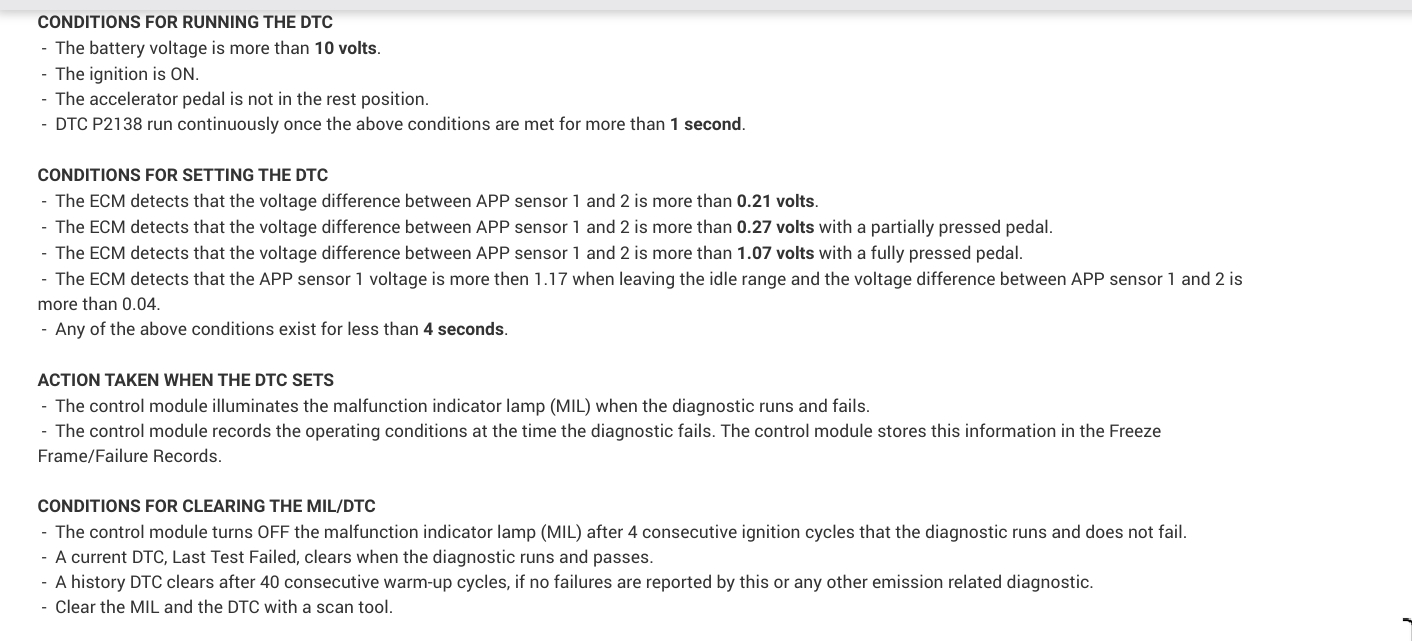This screenshot has width=1412, height=641.
Task: Click the "ACTION TAKEN WHEN THE DTC SETS" heading
Action: pos(185,380)
